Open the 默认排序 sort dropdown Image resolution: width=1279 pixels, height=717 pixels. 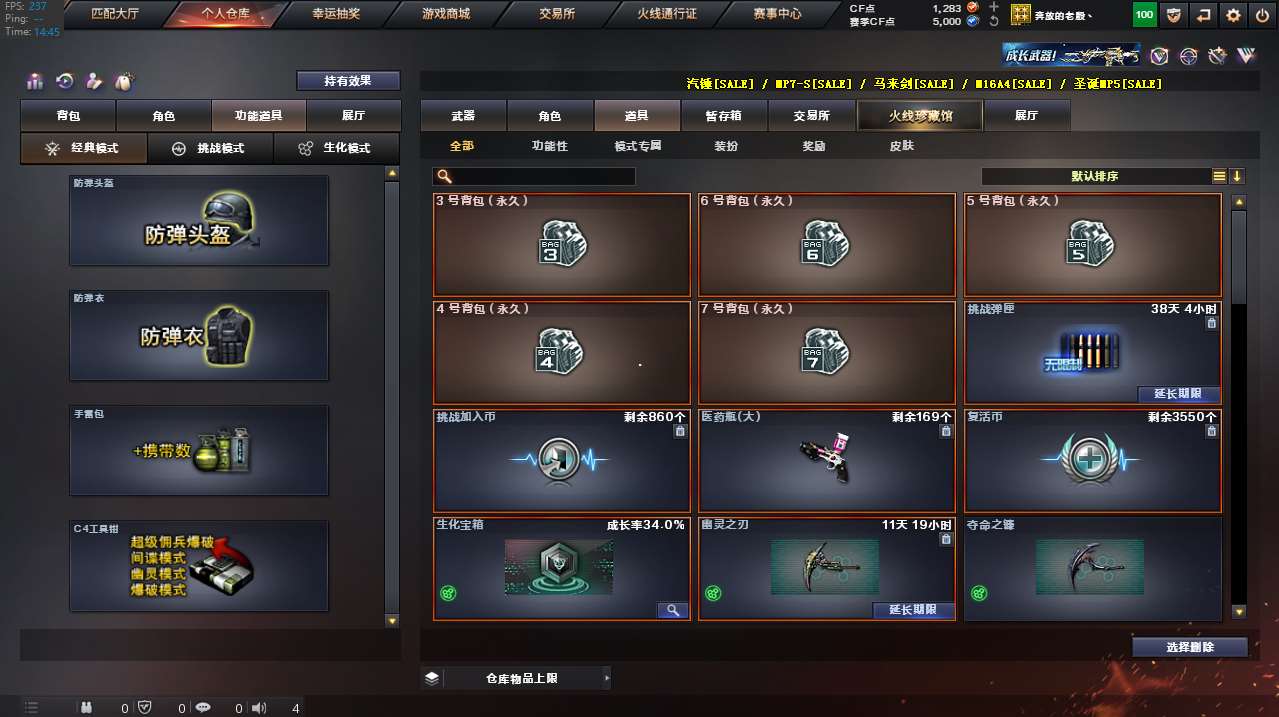pos(1096,176)
